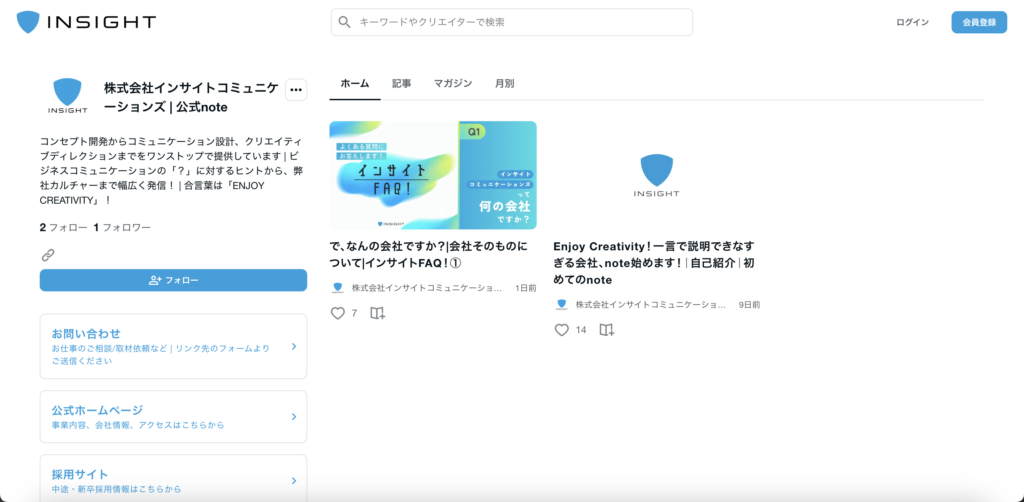The width and height of the screenshot is (1024, 502).
Task: Add FAQ article to magazine bookmark icon
Action: click(x=377, y=313)
